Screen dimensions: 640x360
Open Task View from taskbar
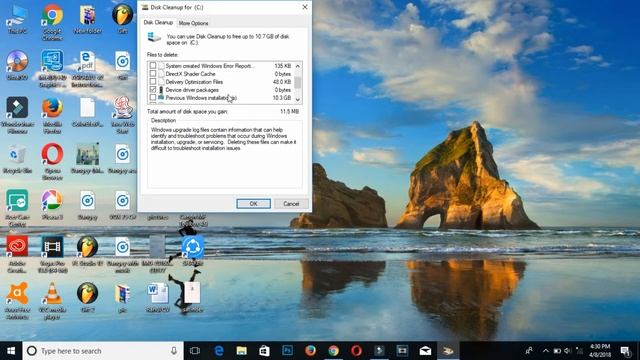(195, 351)
